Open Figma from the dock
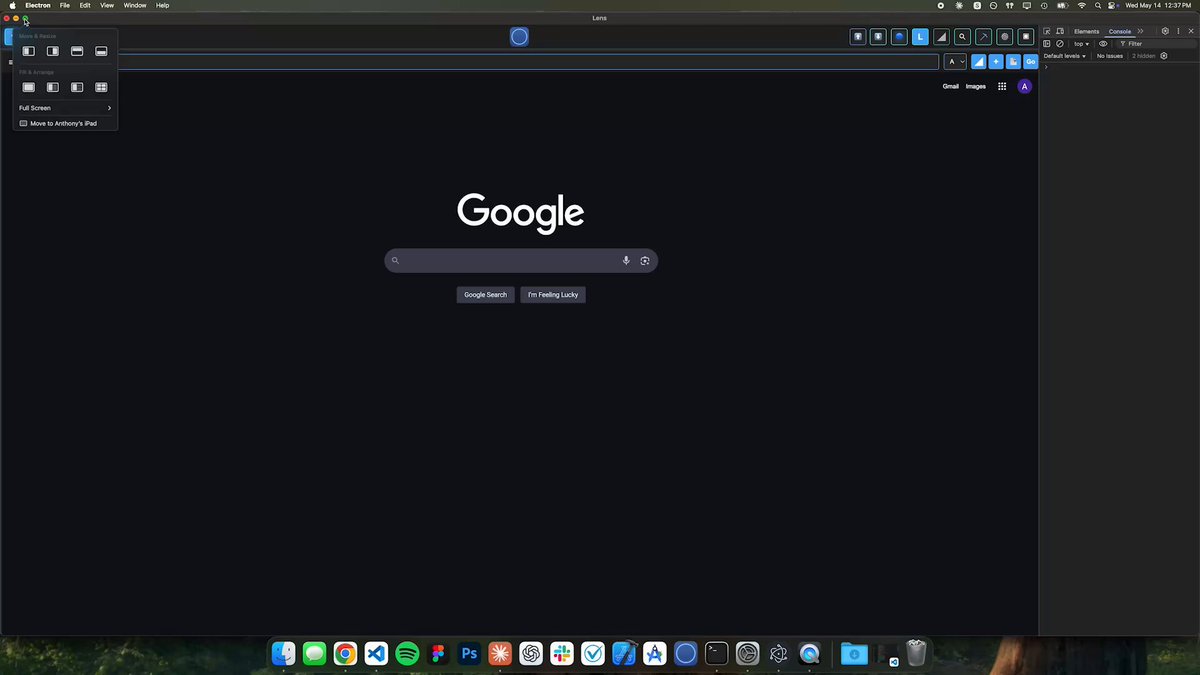 pyautogui.click(x=438, y=654)
